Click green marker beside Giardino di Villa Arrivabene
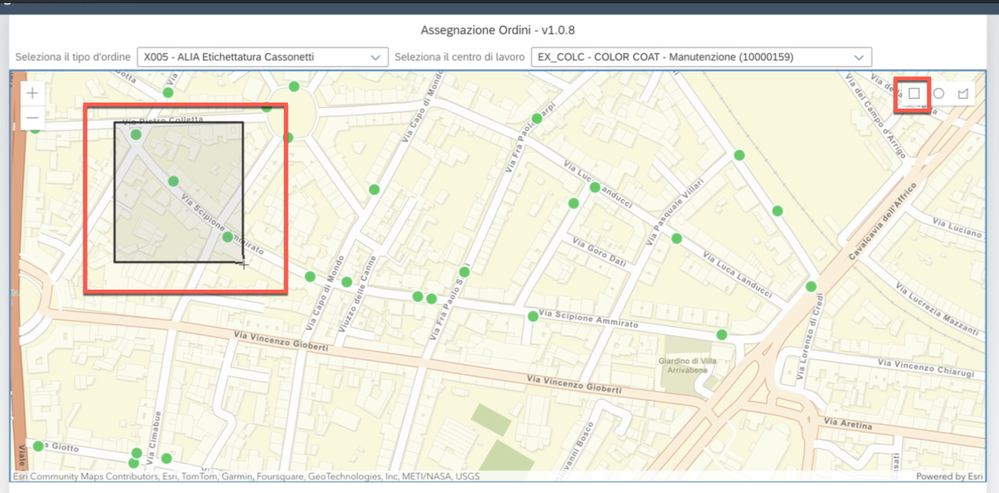Viewport: 999px width, 493px height. (721, 334)
